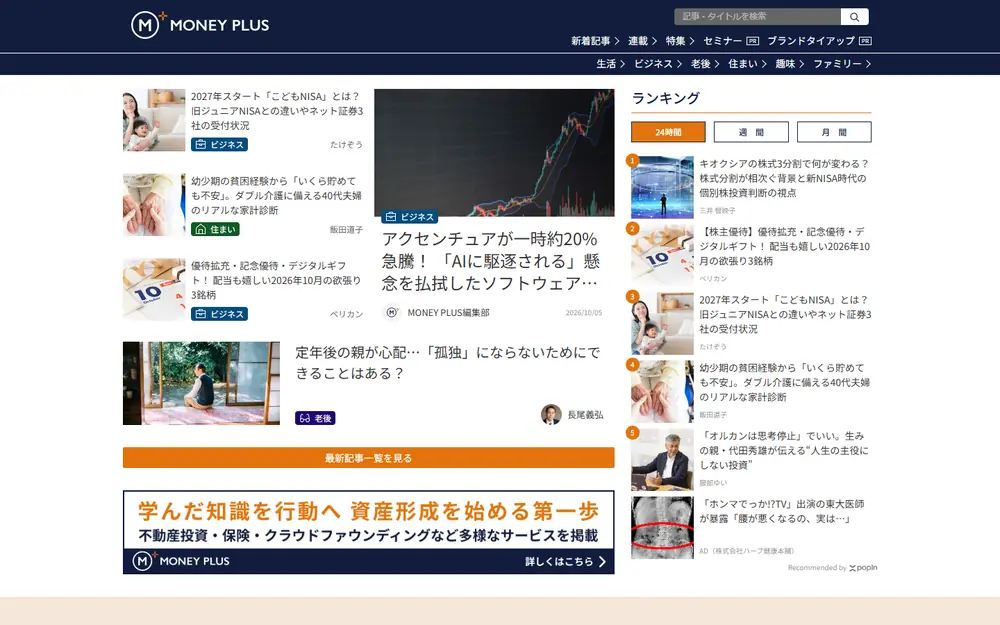Open left-list 2027年スタート「こどもNISA」article title
Viewport: 1000px width, 625px height.
(x=277, y=111)
